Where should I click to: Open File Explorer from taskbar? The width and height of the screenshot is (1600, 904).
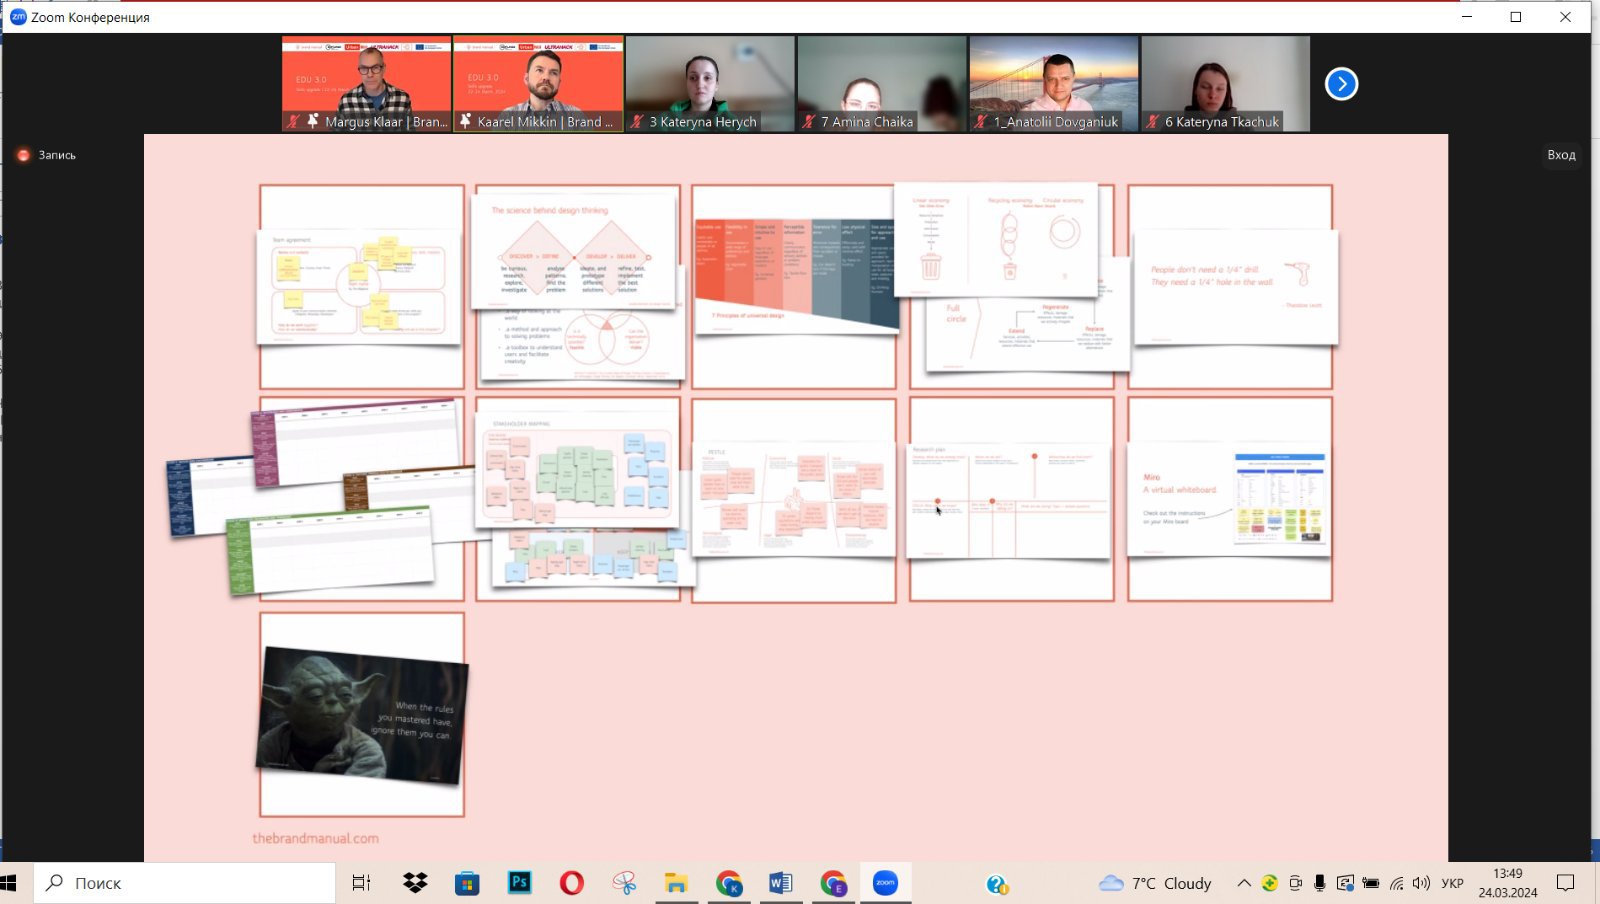(676, 883)
